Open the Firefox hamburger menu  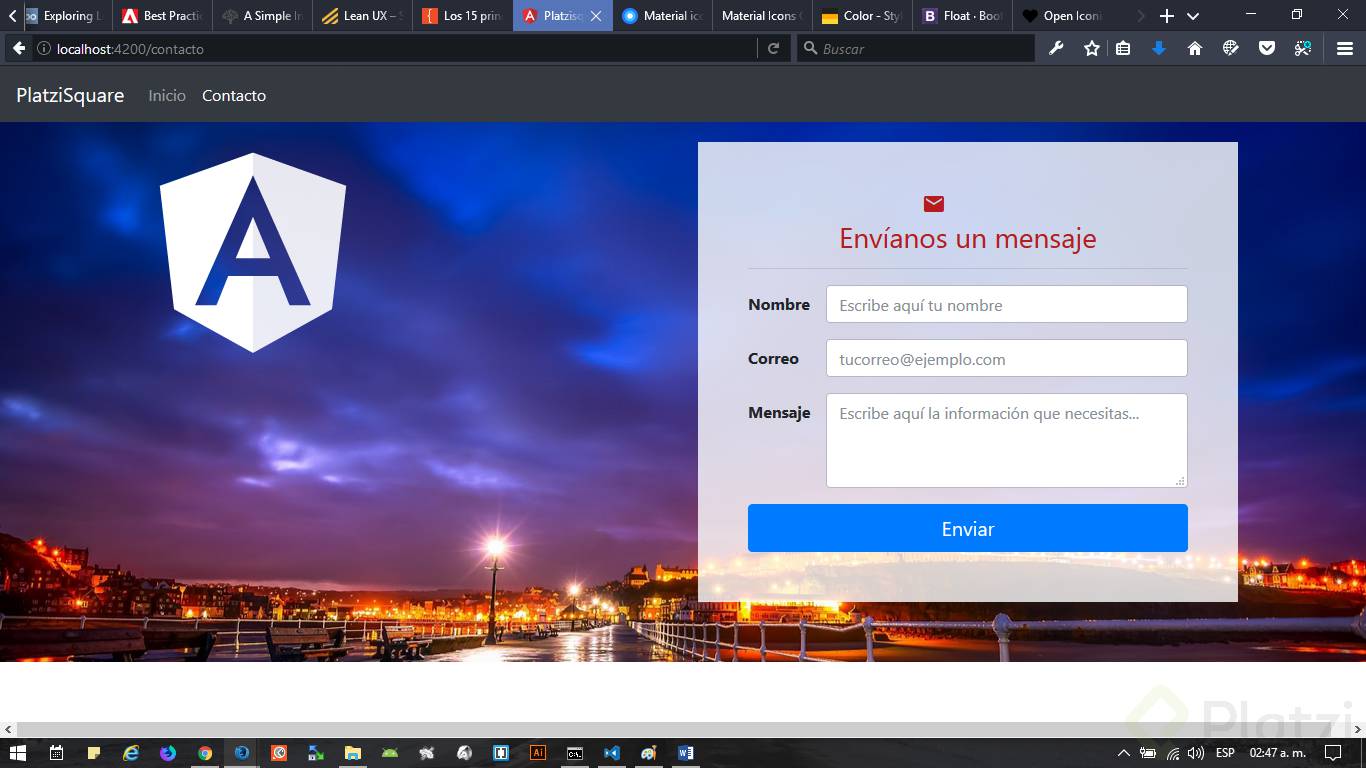pyautogui.click(x=1343, y=47)
